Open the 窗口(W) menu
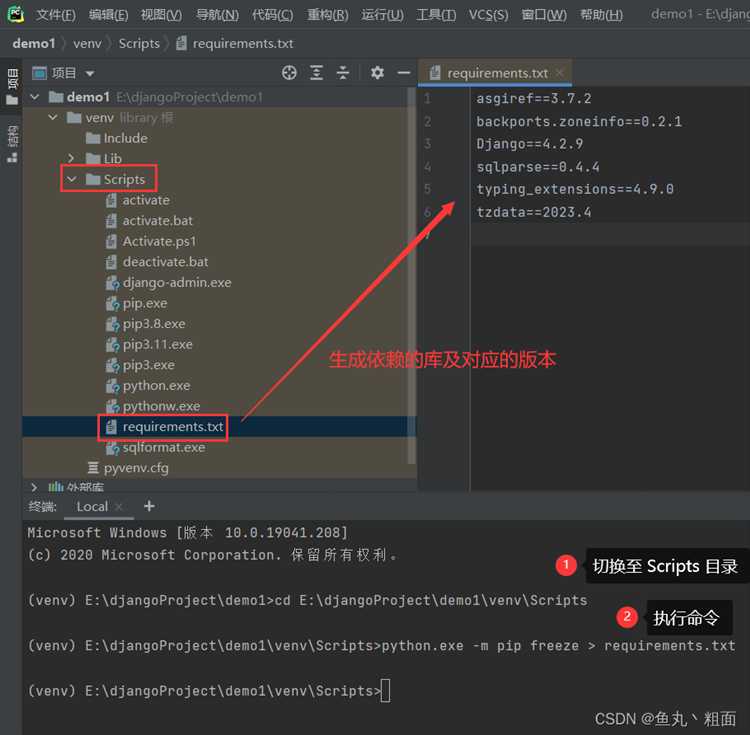 coord(544,15)
